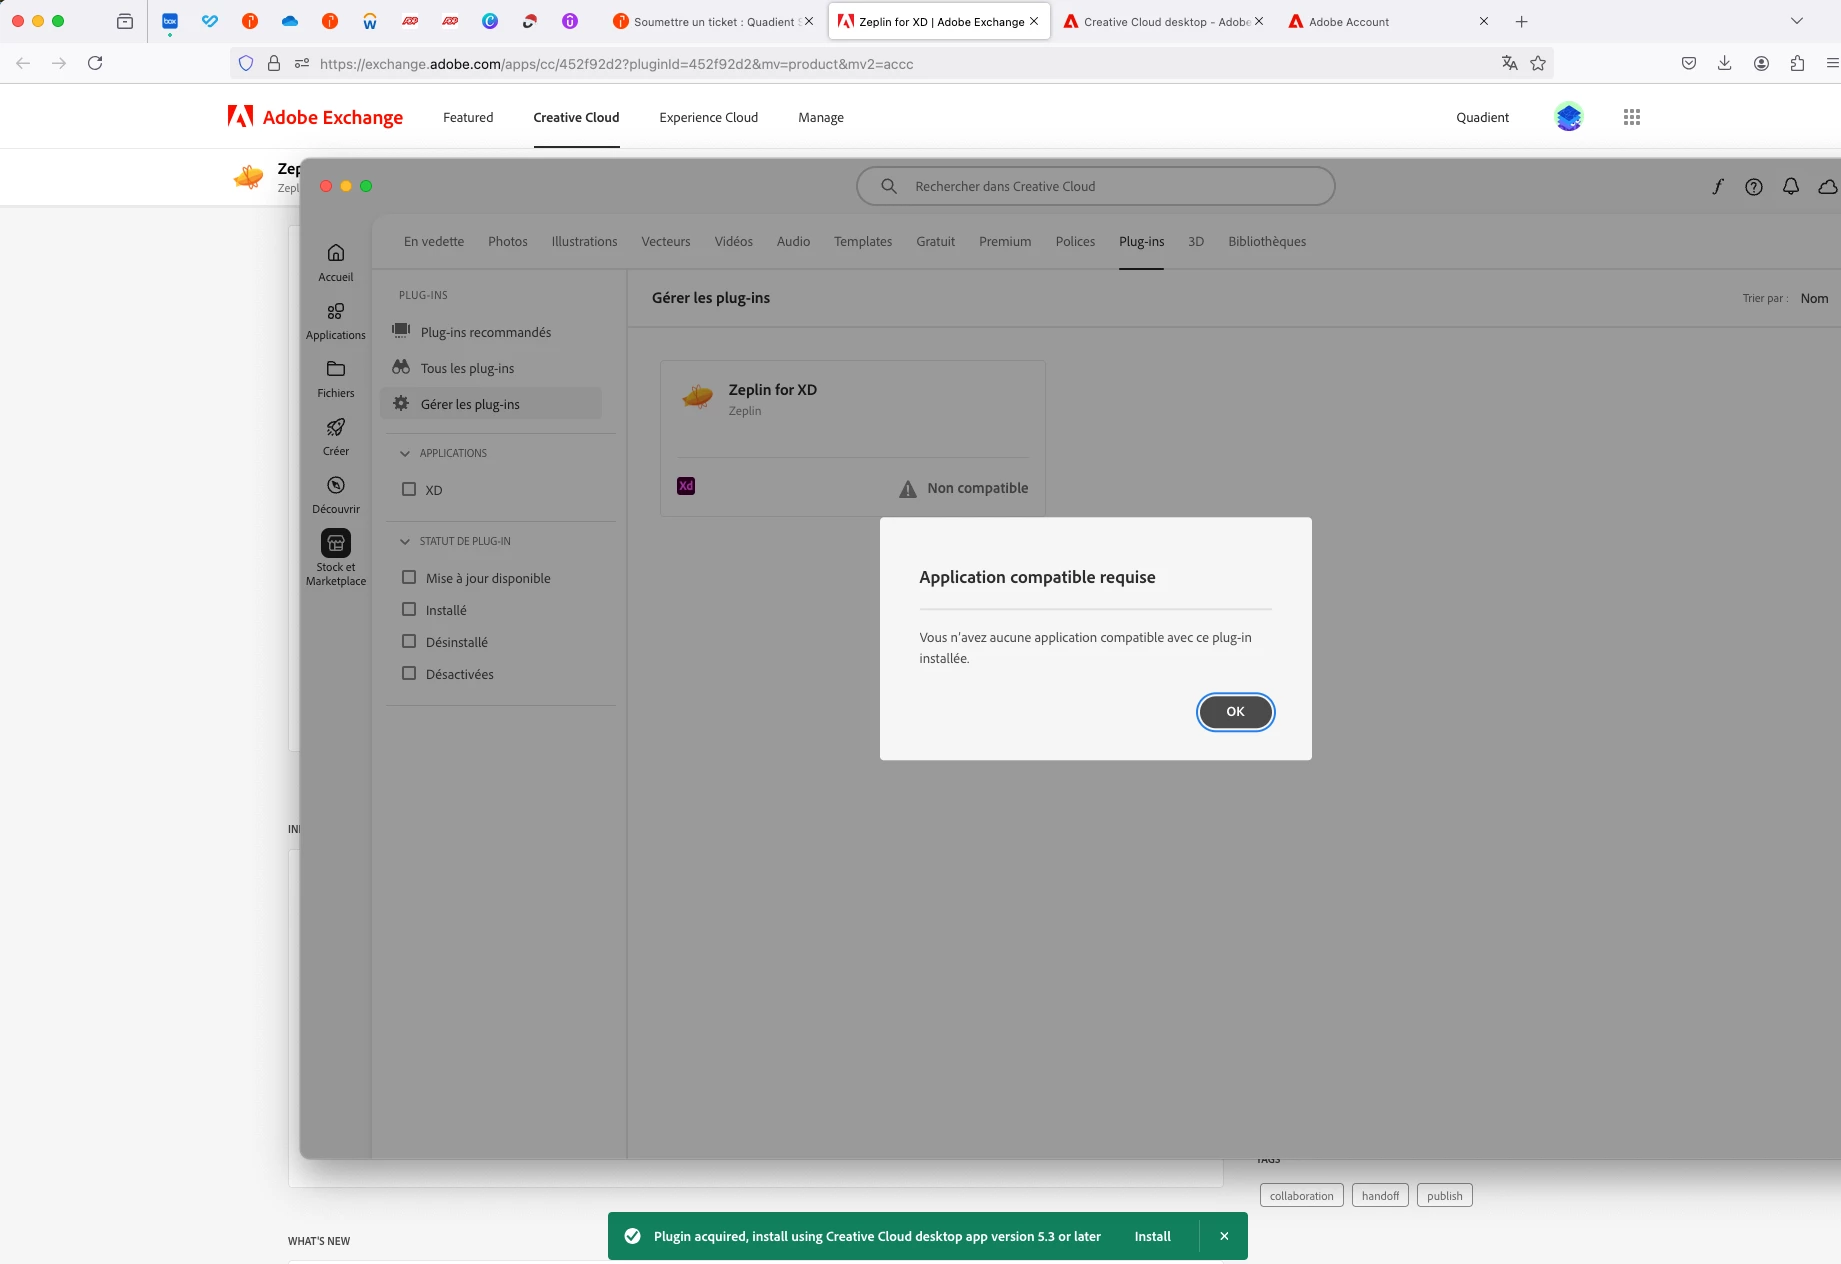Open the browser hamburger menu
Screen dimensions: 1841x1264
(x=1832, y=63)
